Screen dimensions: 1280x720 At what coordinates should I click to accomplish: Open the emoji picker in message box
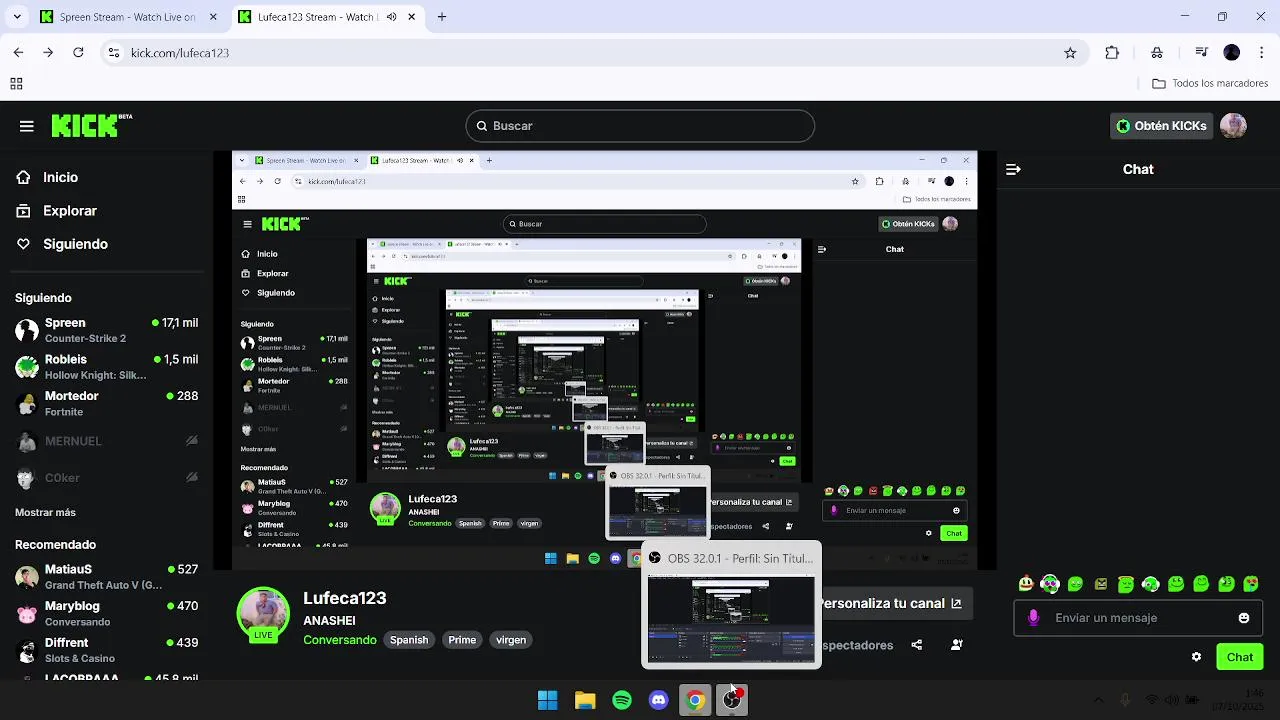tap(1244, 618)
